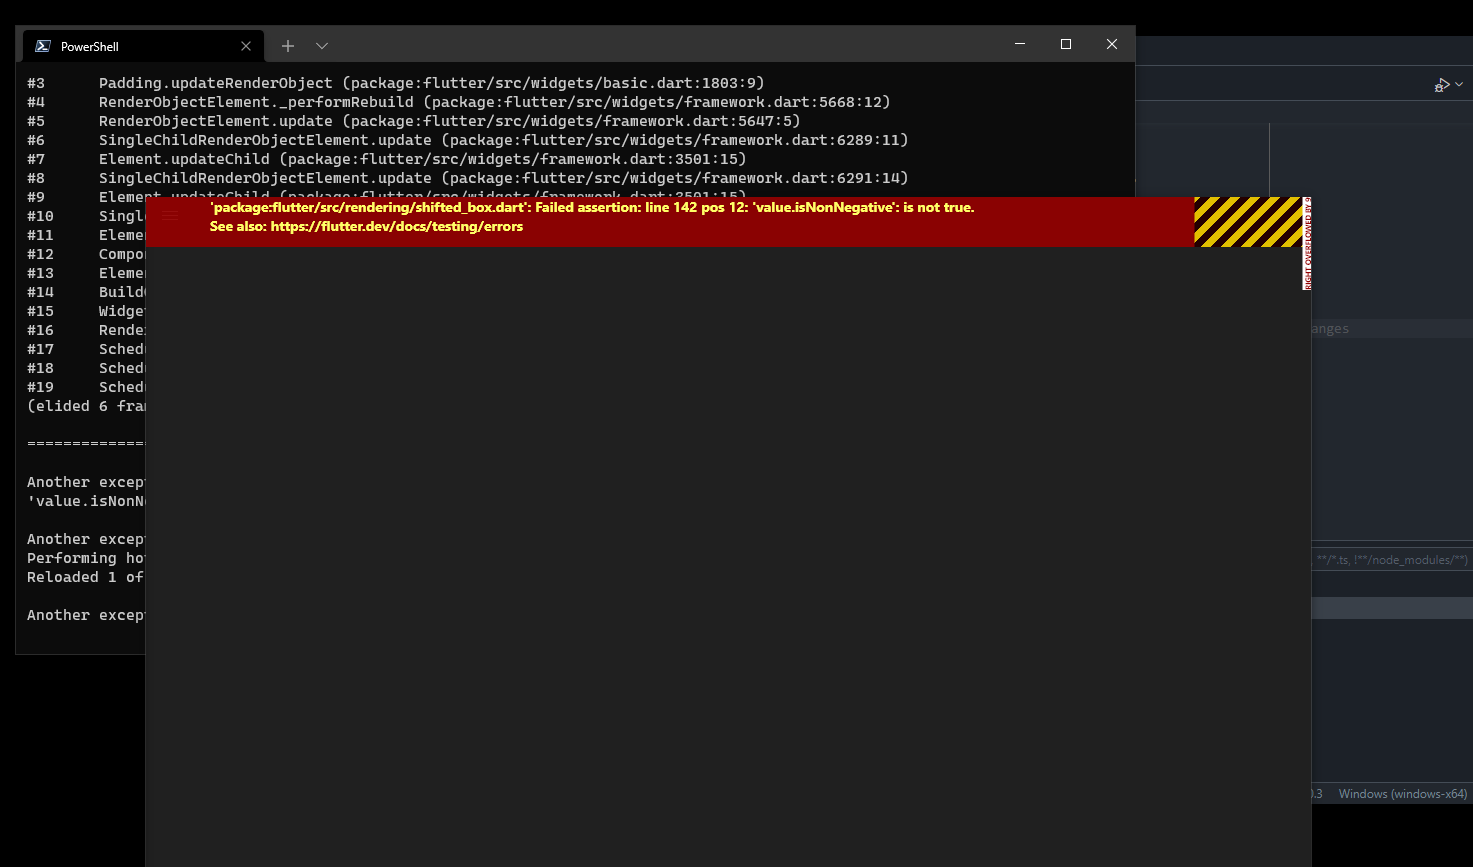
Task: Click the 'Reloaded 1 of' terminal line
Action: point(86,577)
